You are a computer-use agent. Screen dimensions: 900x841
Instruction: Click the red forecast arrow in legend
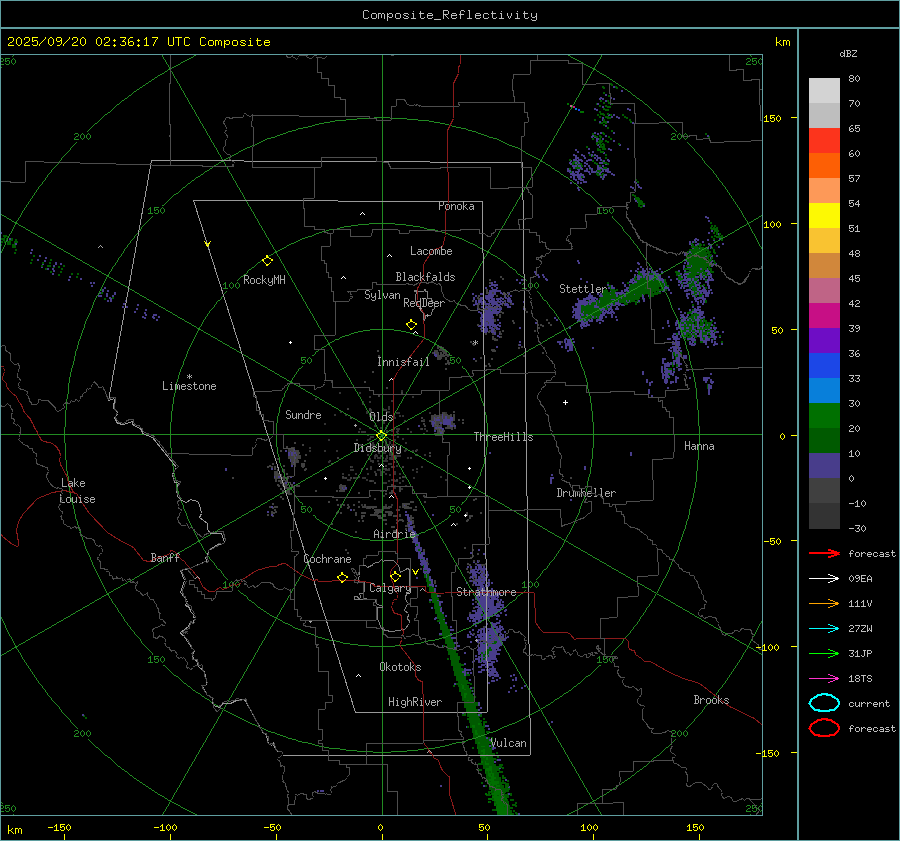pyautogui.click(x=824, y=553)
